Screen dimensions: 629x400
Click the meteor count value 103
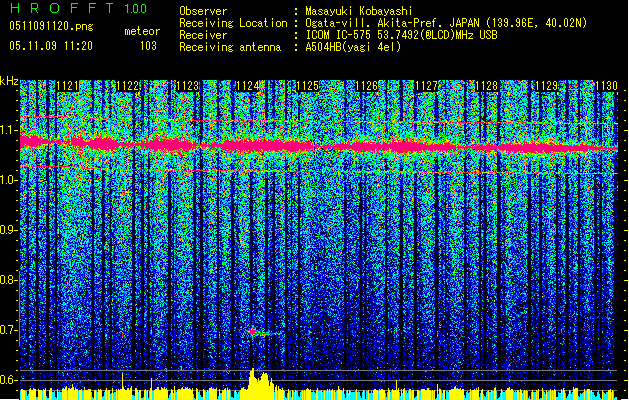147,46
